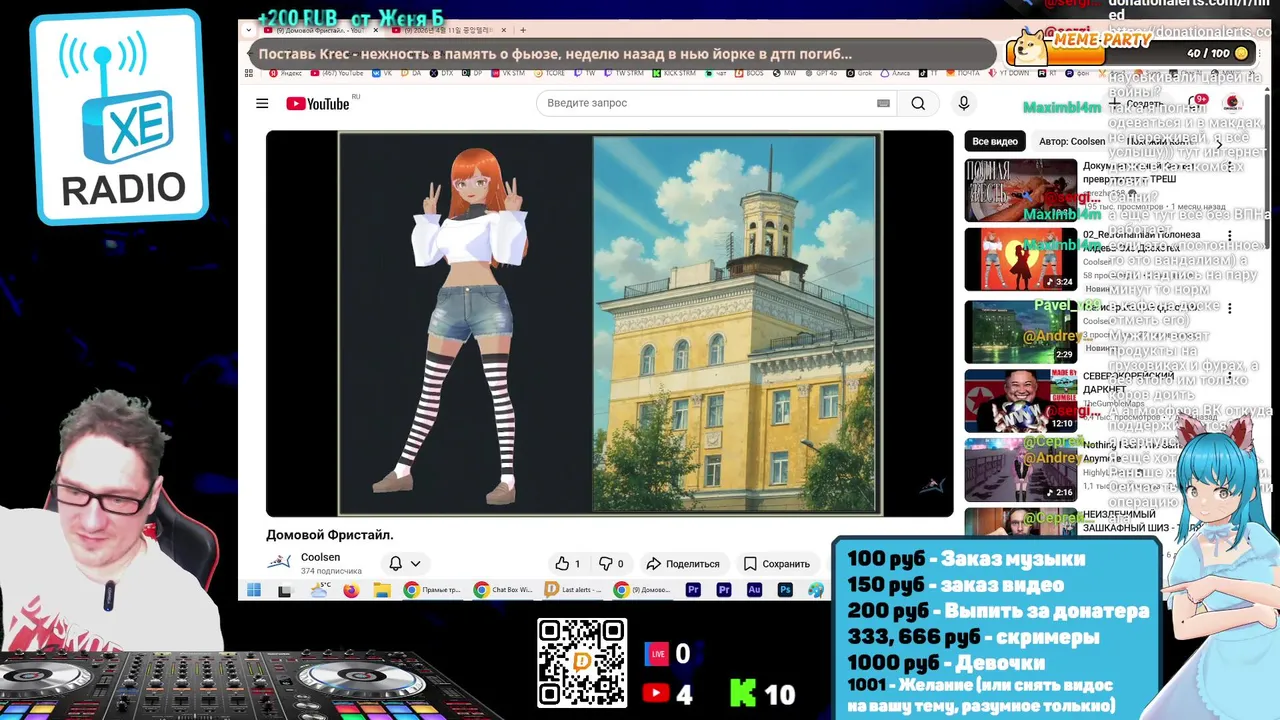Switch to Chat Box Wi... Chrome window
The height and width of the screenshot is (720, 1280).
[x=503, y=591]
